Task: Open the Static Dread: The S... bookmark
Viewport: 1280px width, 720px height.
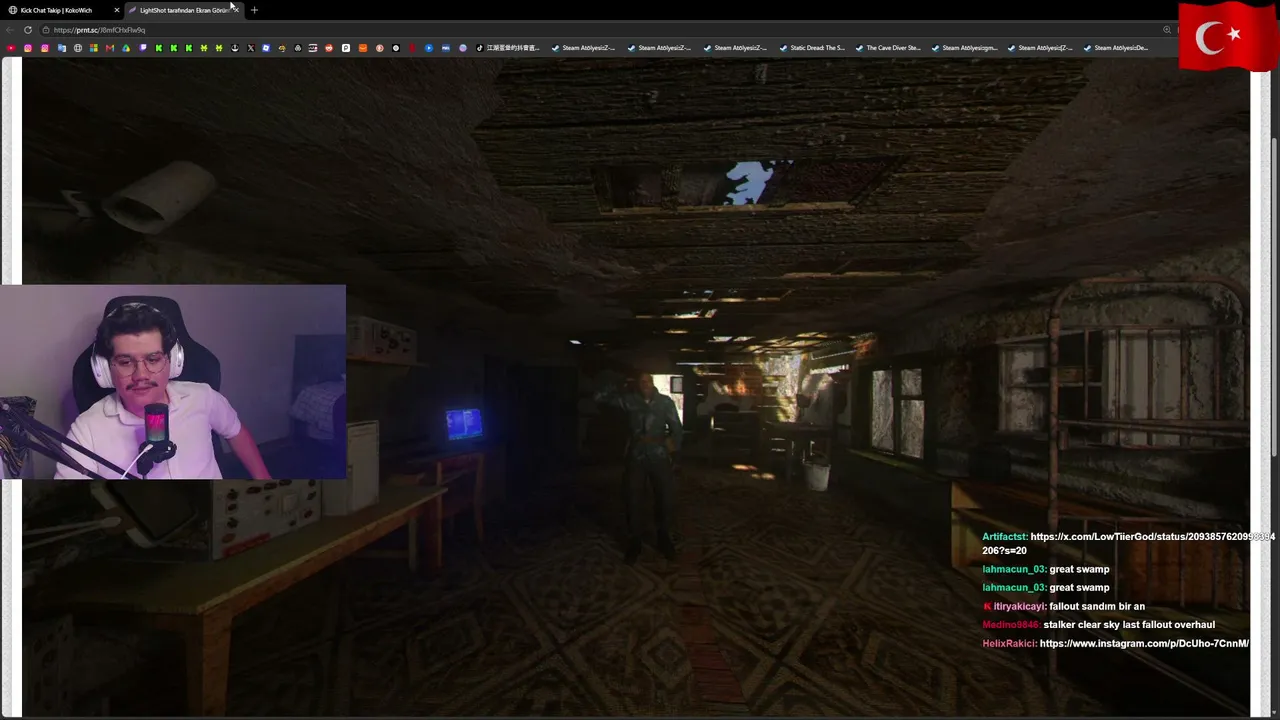Action: click(812, 48)
